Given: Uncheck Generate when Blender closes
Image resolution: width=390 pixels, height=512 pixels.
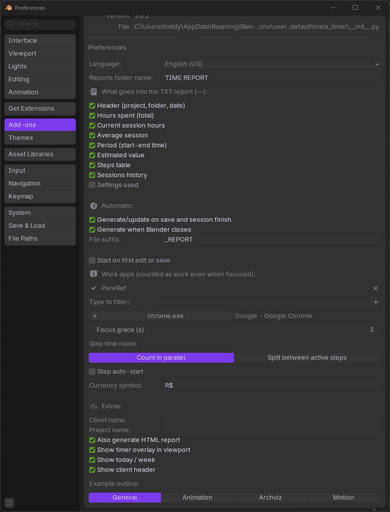Looking at the screenshot, I should 92,230.
